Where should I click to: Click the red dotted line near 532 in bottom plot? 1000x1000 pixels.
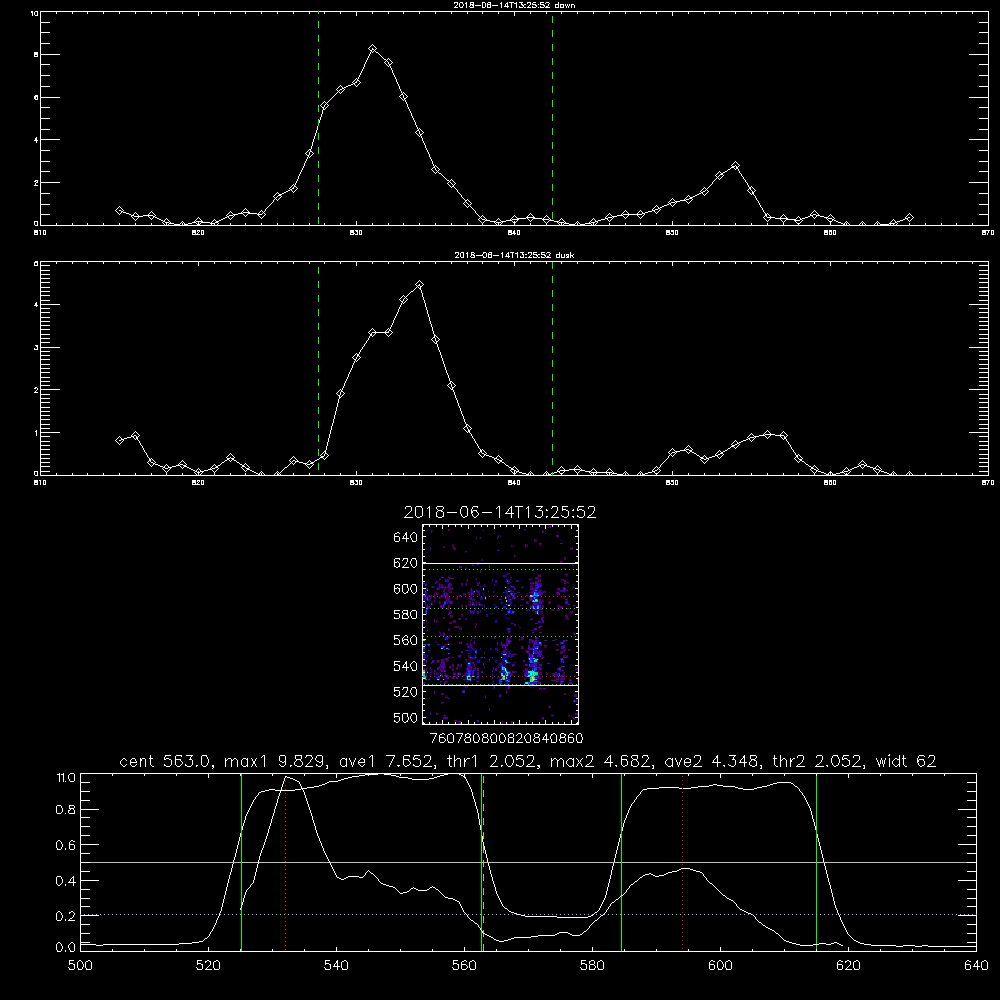pos(286,862)
